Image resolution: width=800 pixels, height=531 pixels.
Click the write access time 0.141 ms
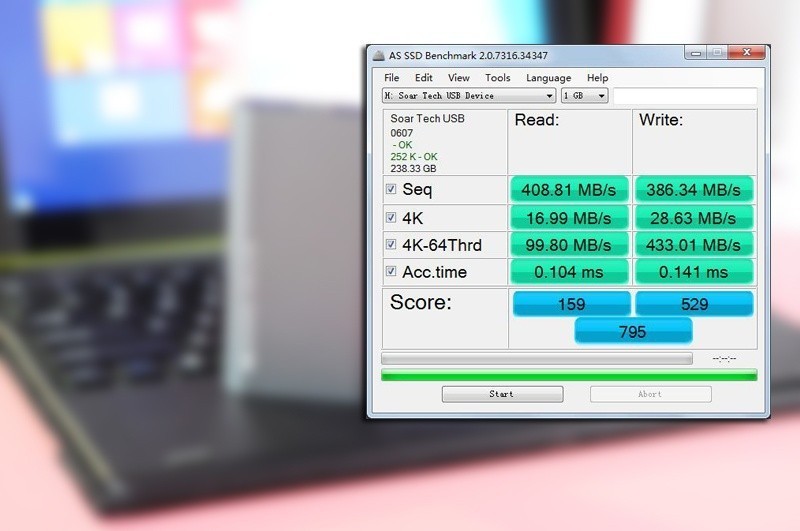(693, 272)
